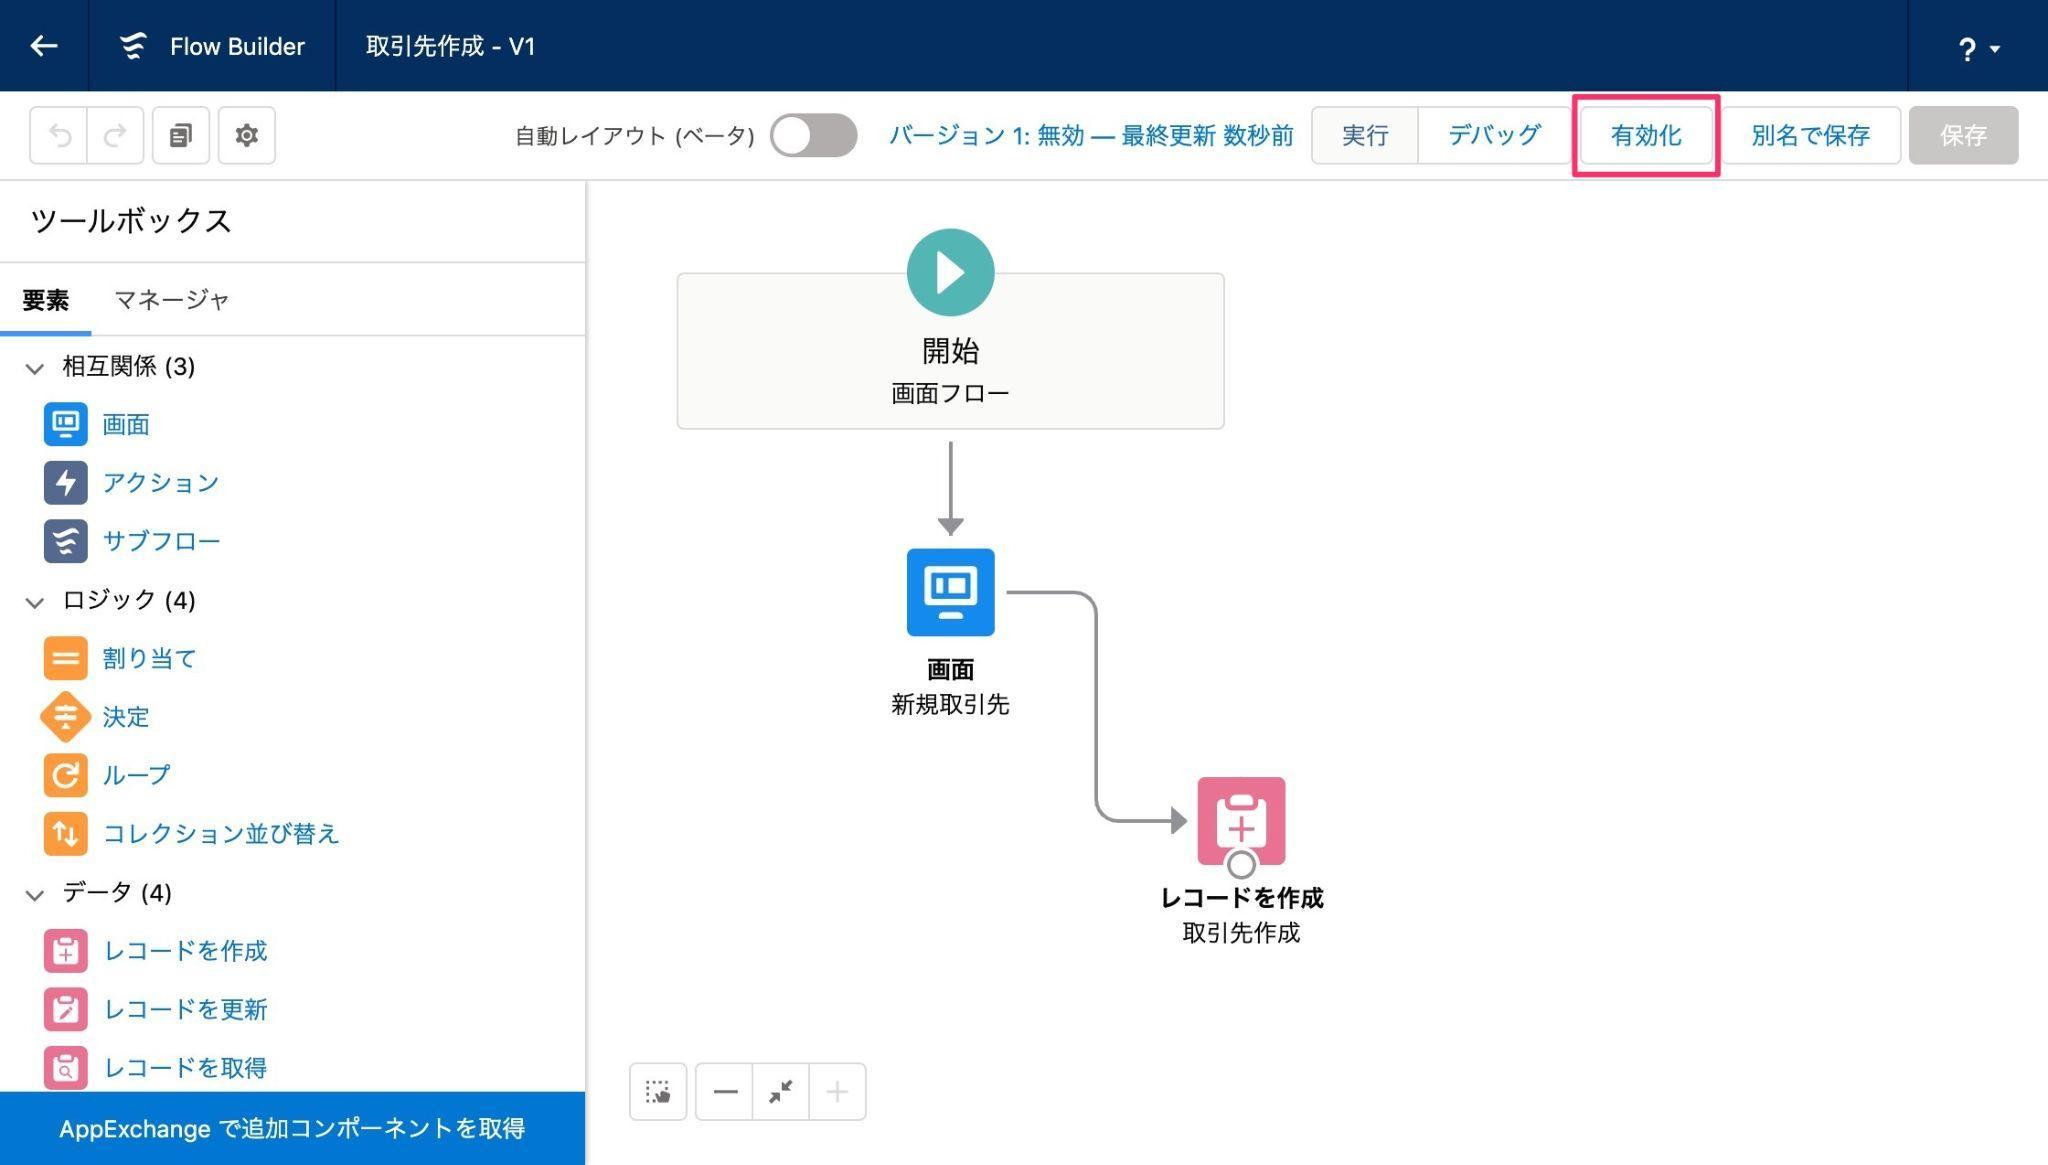The image size is (2048, 1165).
Task: Collapse the ロジック (4) section
Action: click(x=35, y=602)
